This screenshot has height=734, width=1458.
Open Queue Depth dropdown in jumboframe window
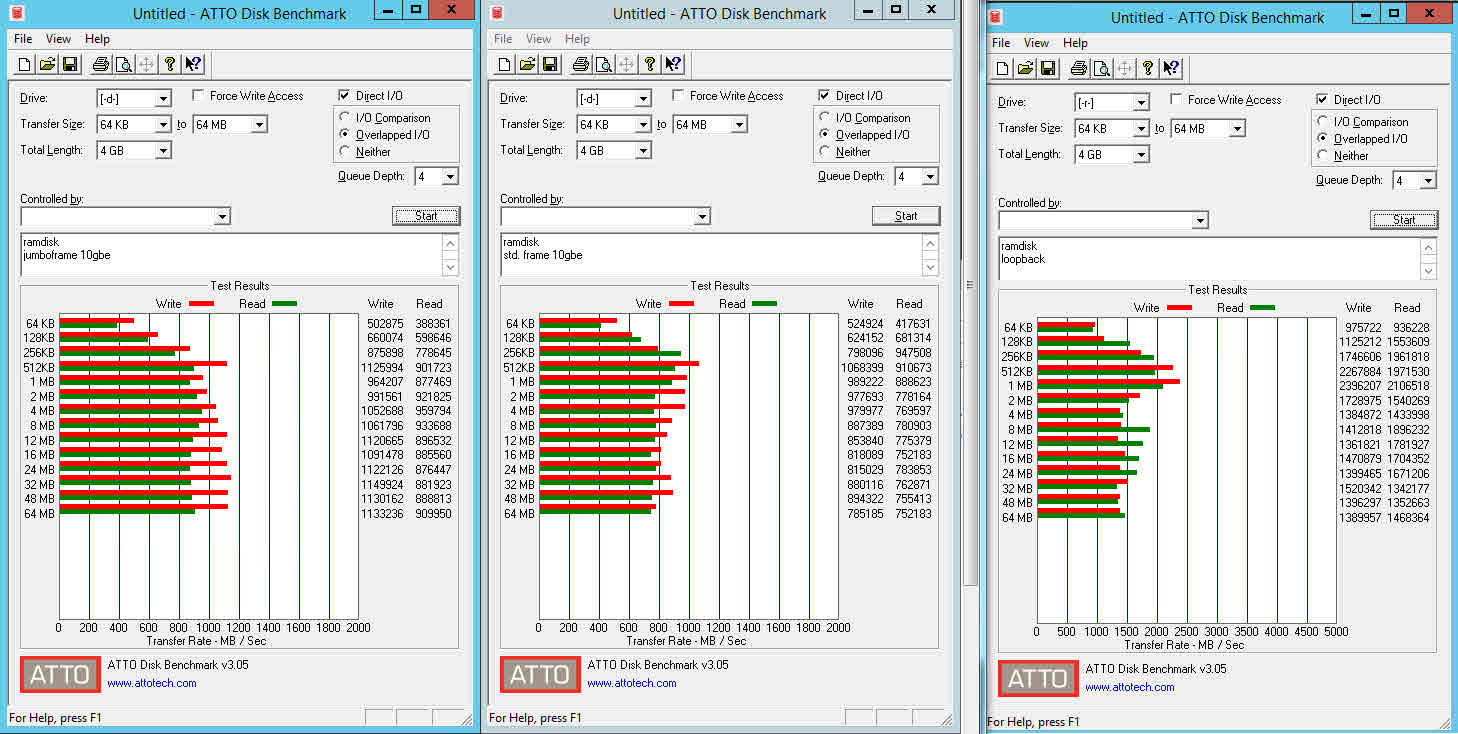click(x=450, y=177)
